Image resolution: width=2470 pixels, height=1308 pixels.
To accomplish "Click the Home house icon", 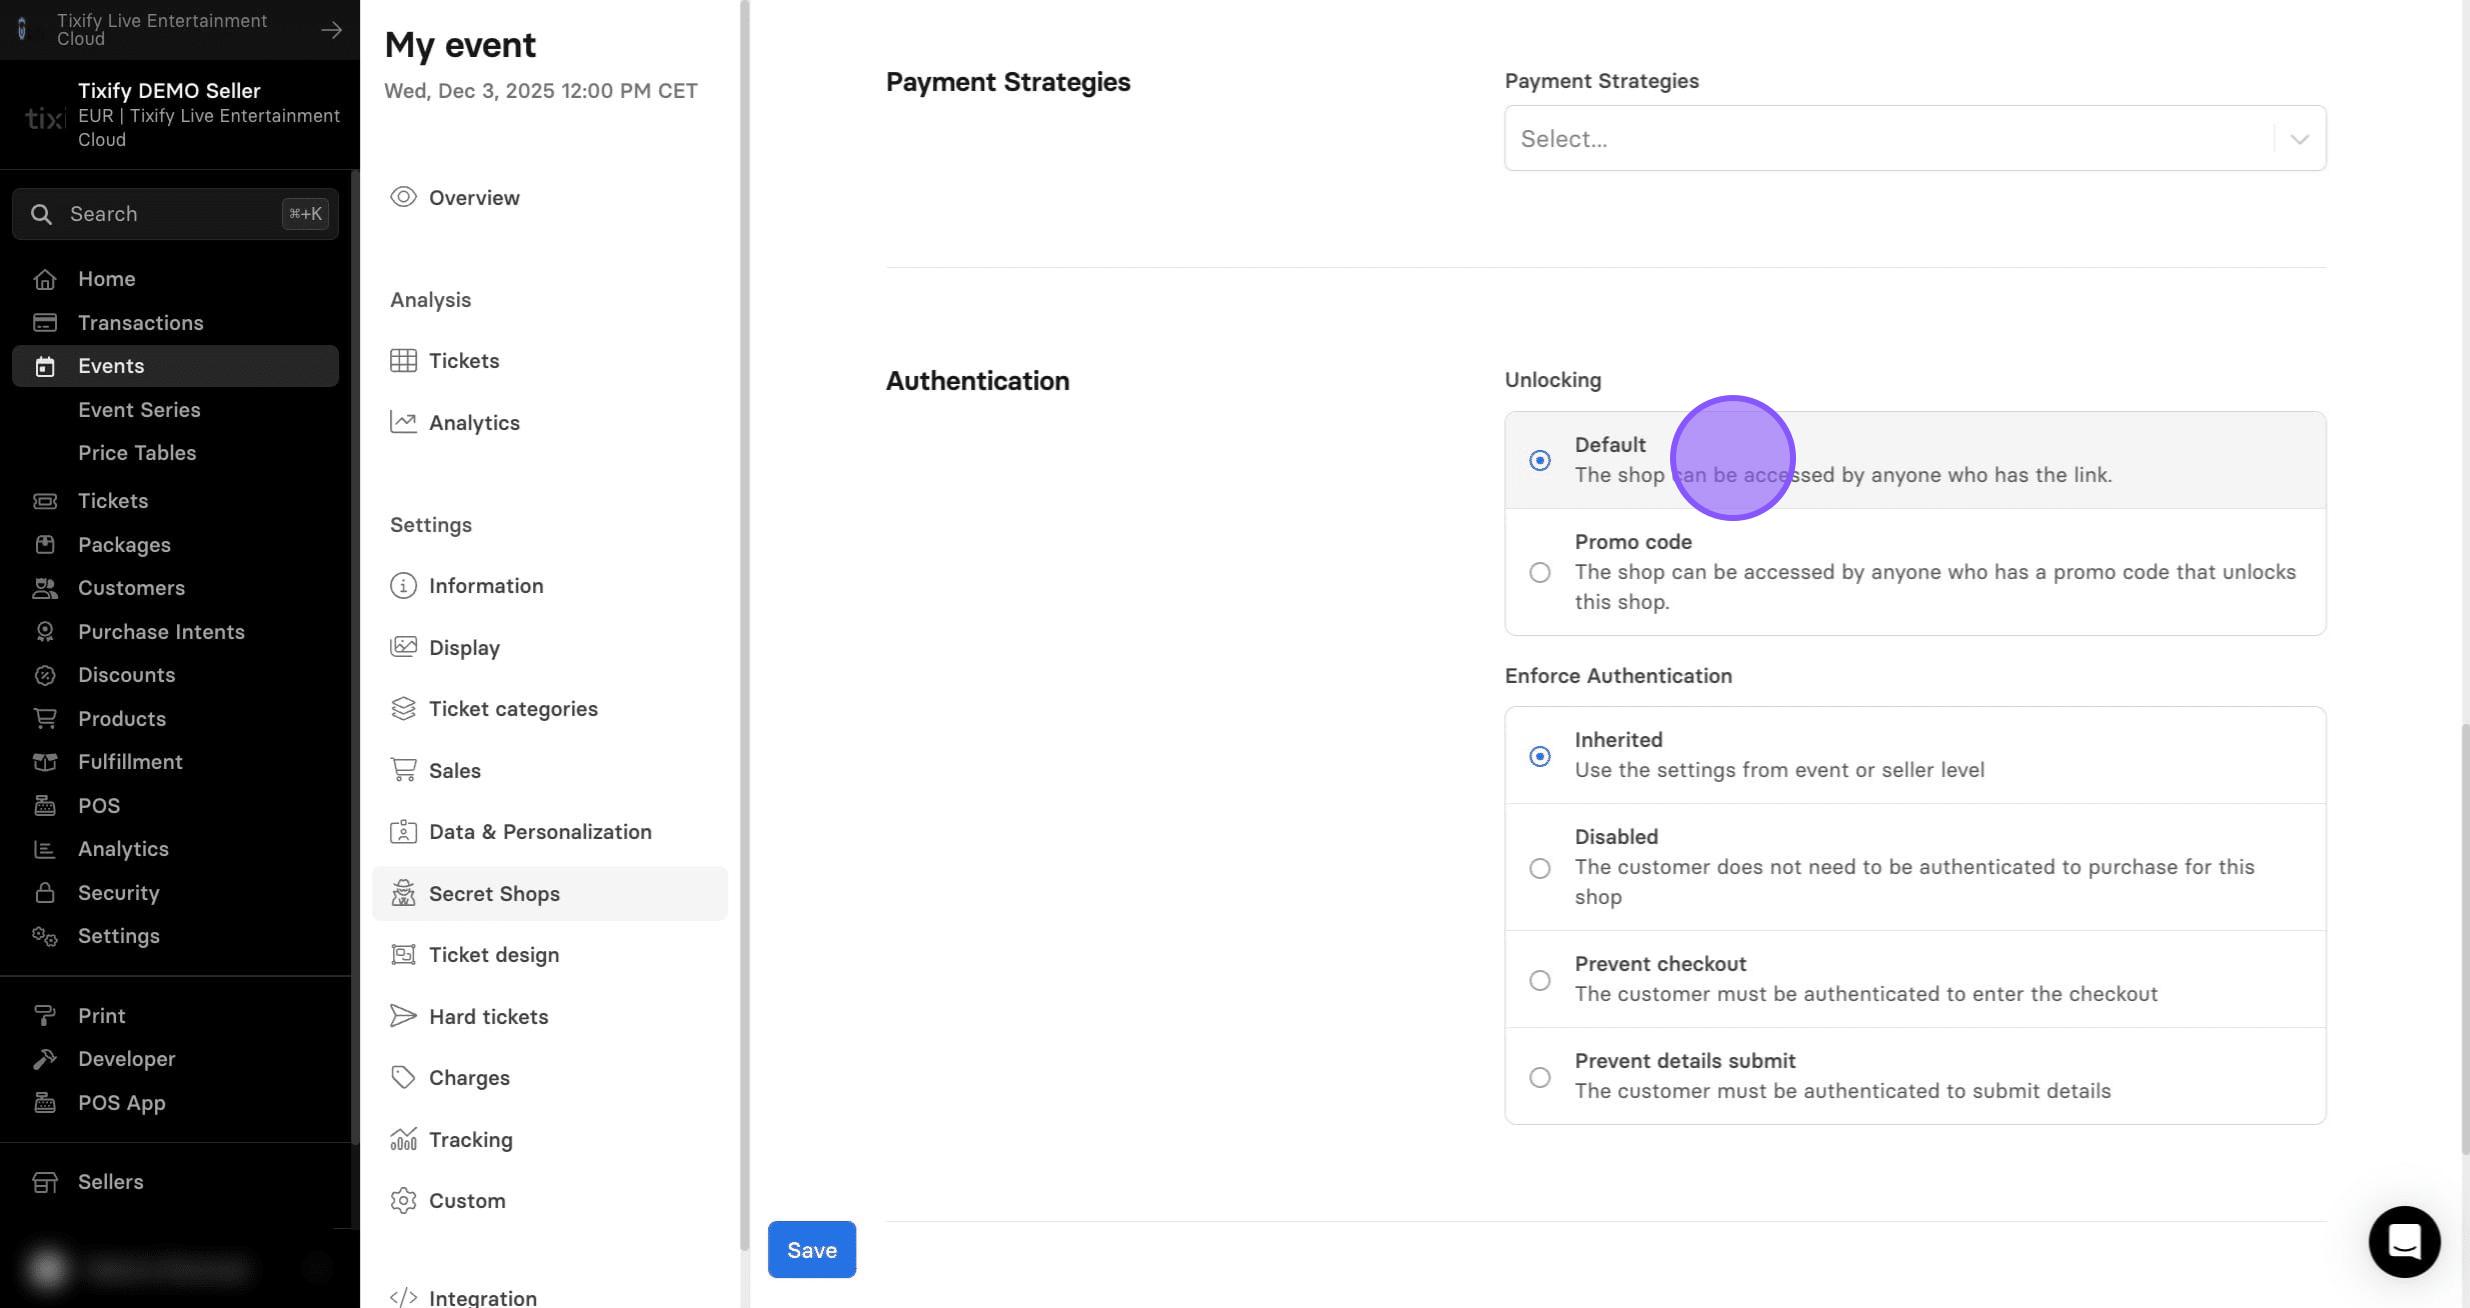I will [x=45, y=280].
